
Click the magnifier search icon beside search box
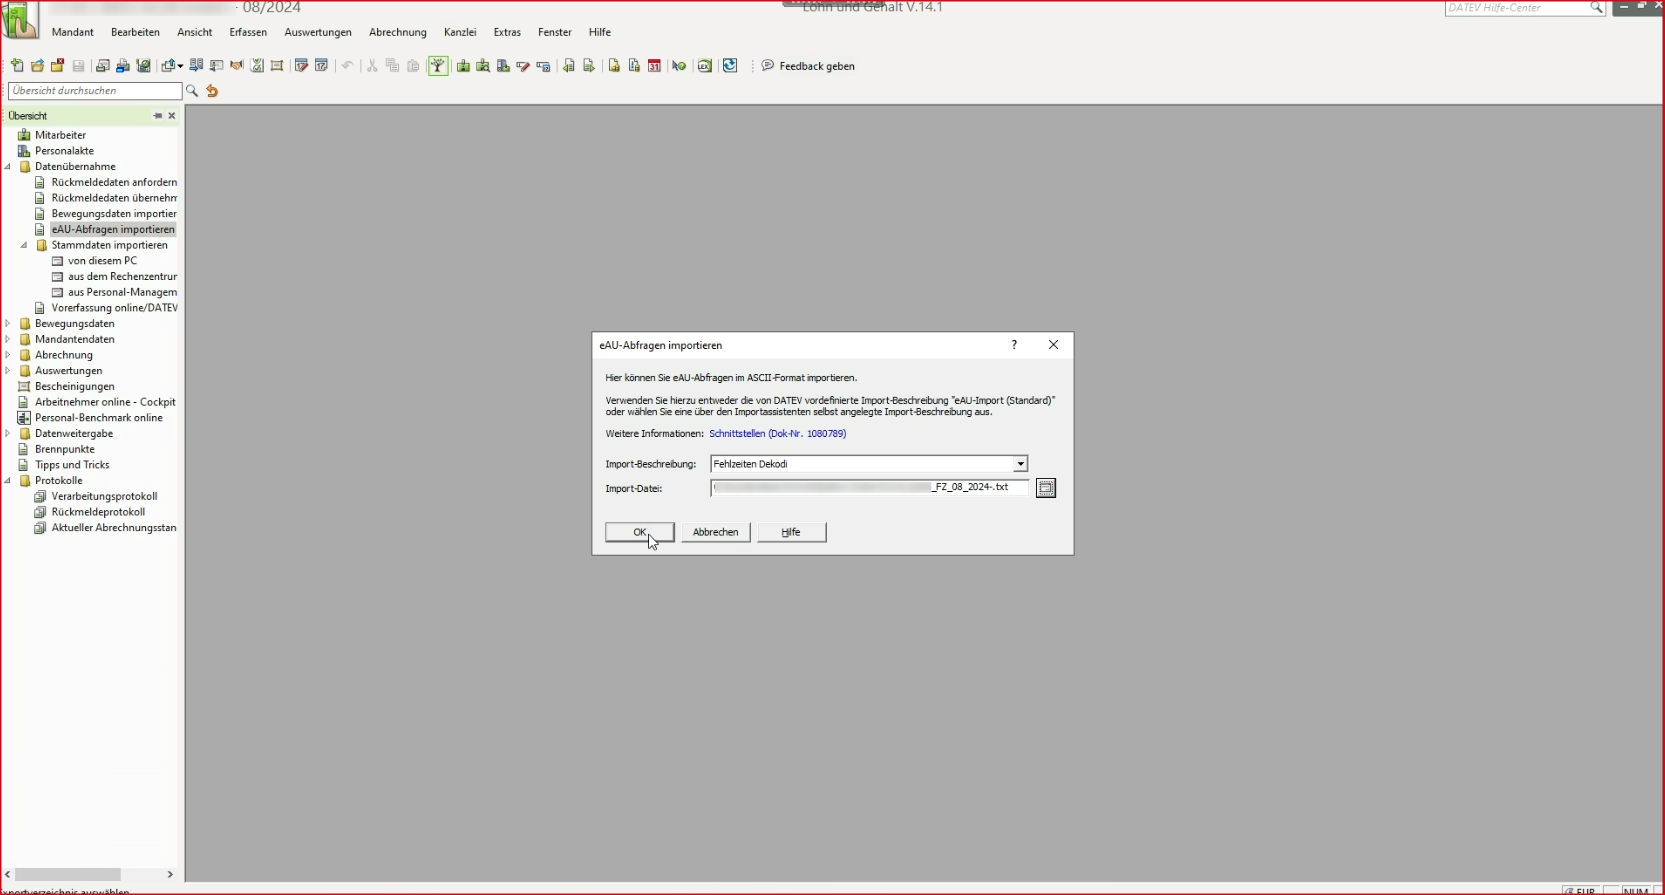coord(192,91)
